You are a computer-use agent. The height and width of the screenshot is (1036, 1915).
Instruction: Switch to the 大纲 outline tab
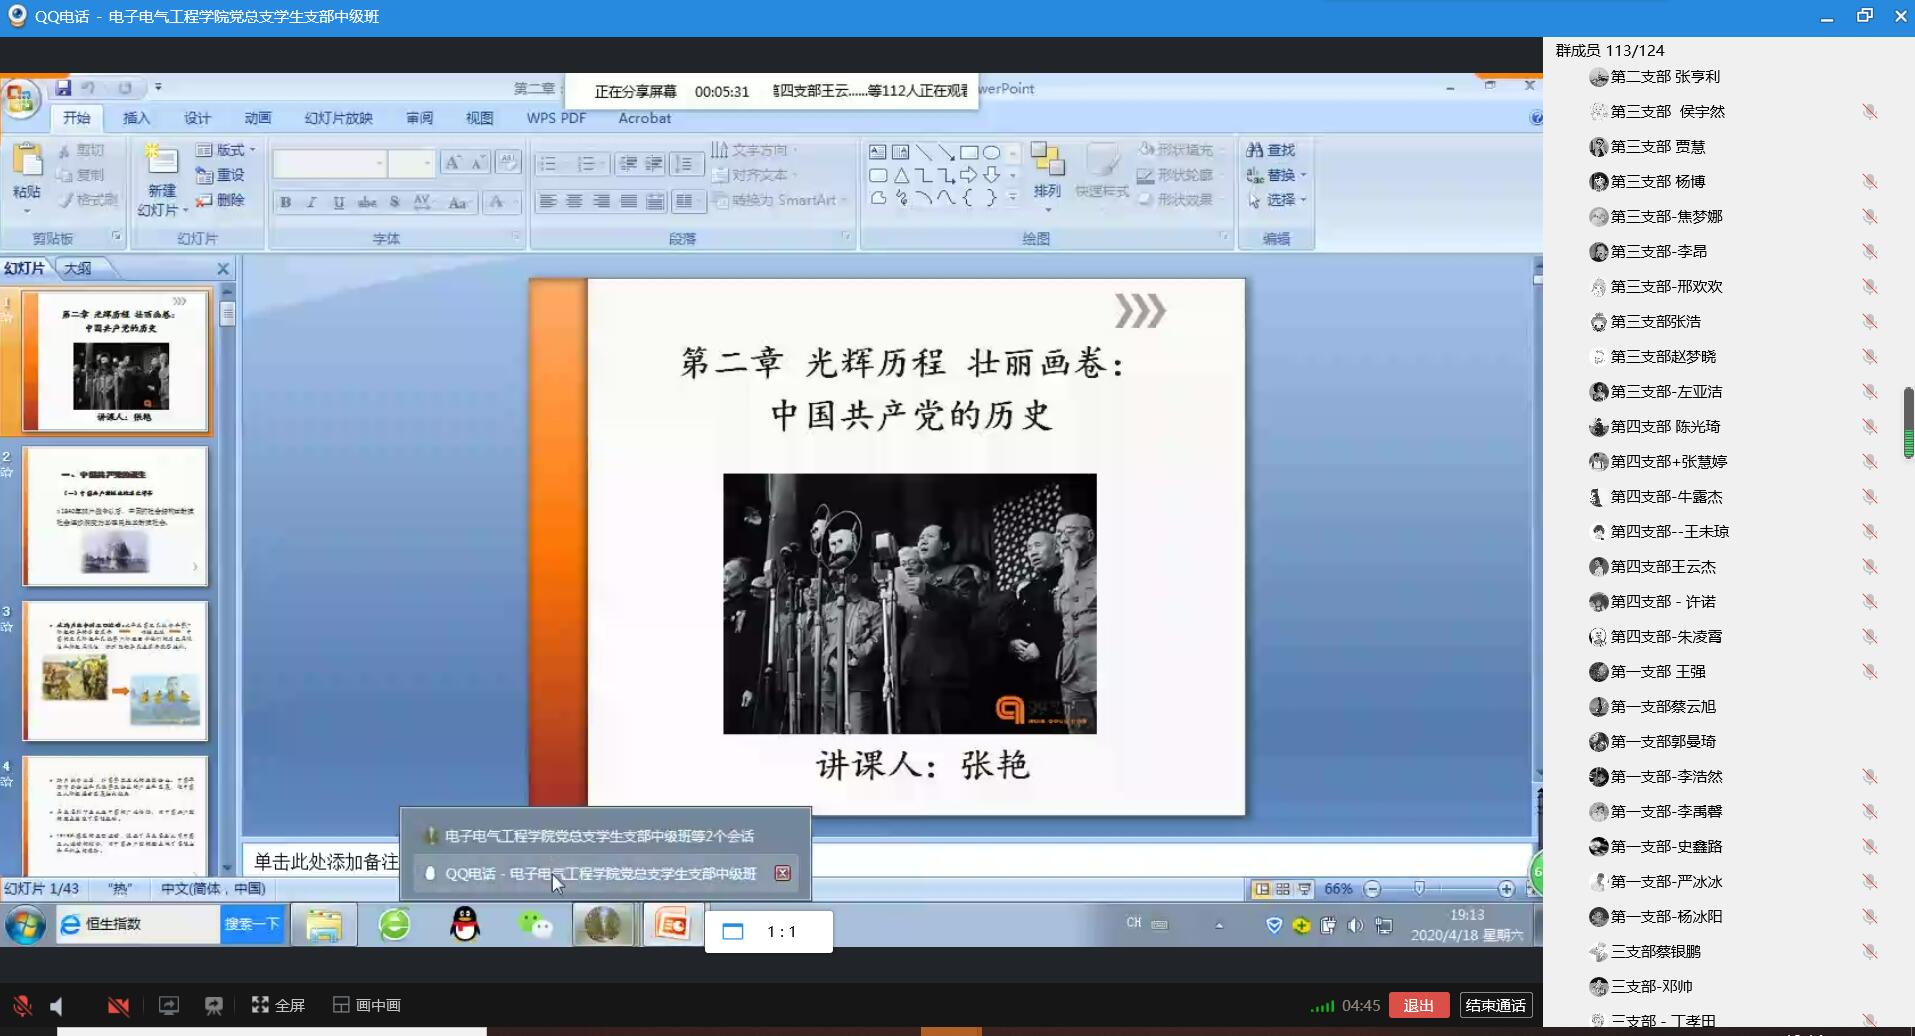coord(77,268)
